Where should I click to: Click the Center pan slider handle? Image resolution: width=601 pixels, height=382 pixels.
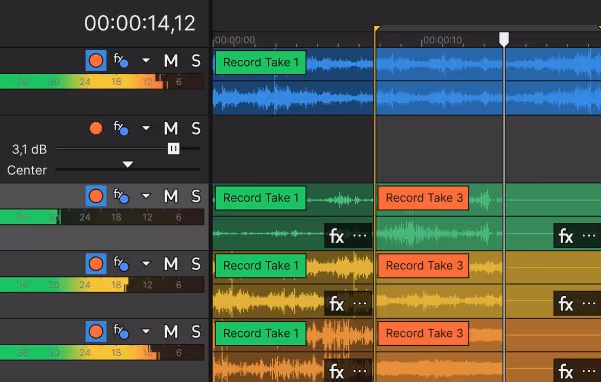[128, 164]
